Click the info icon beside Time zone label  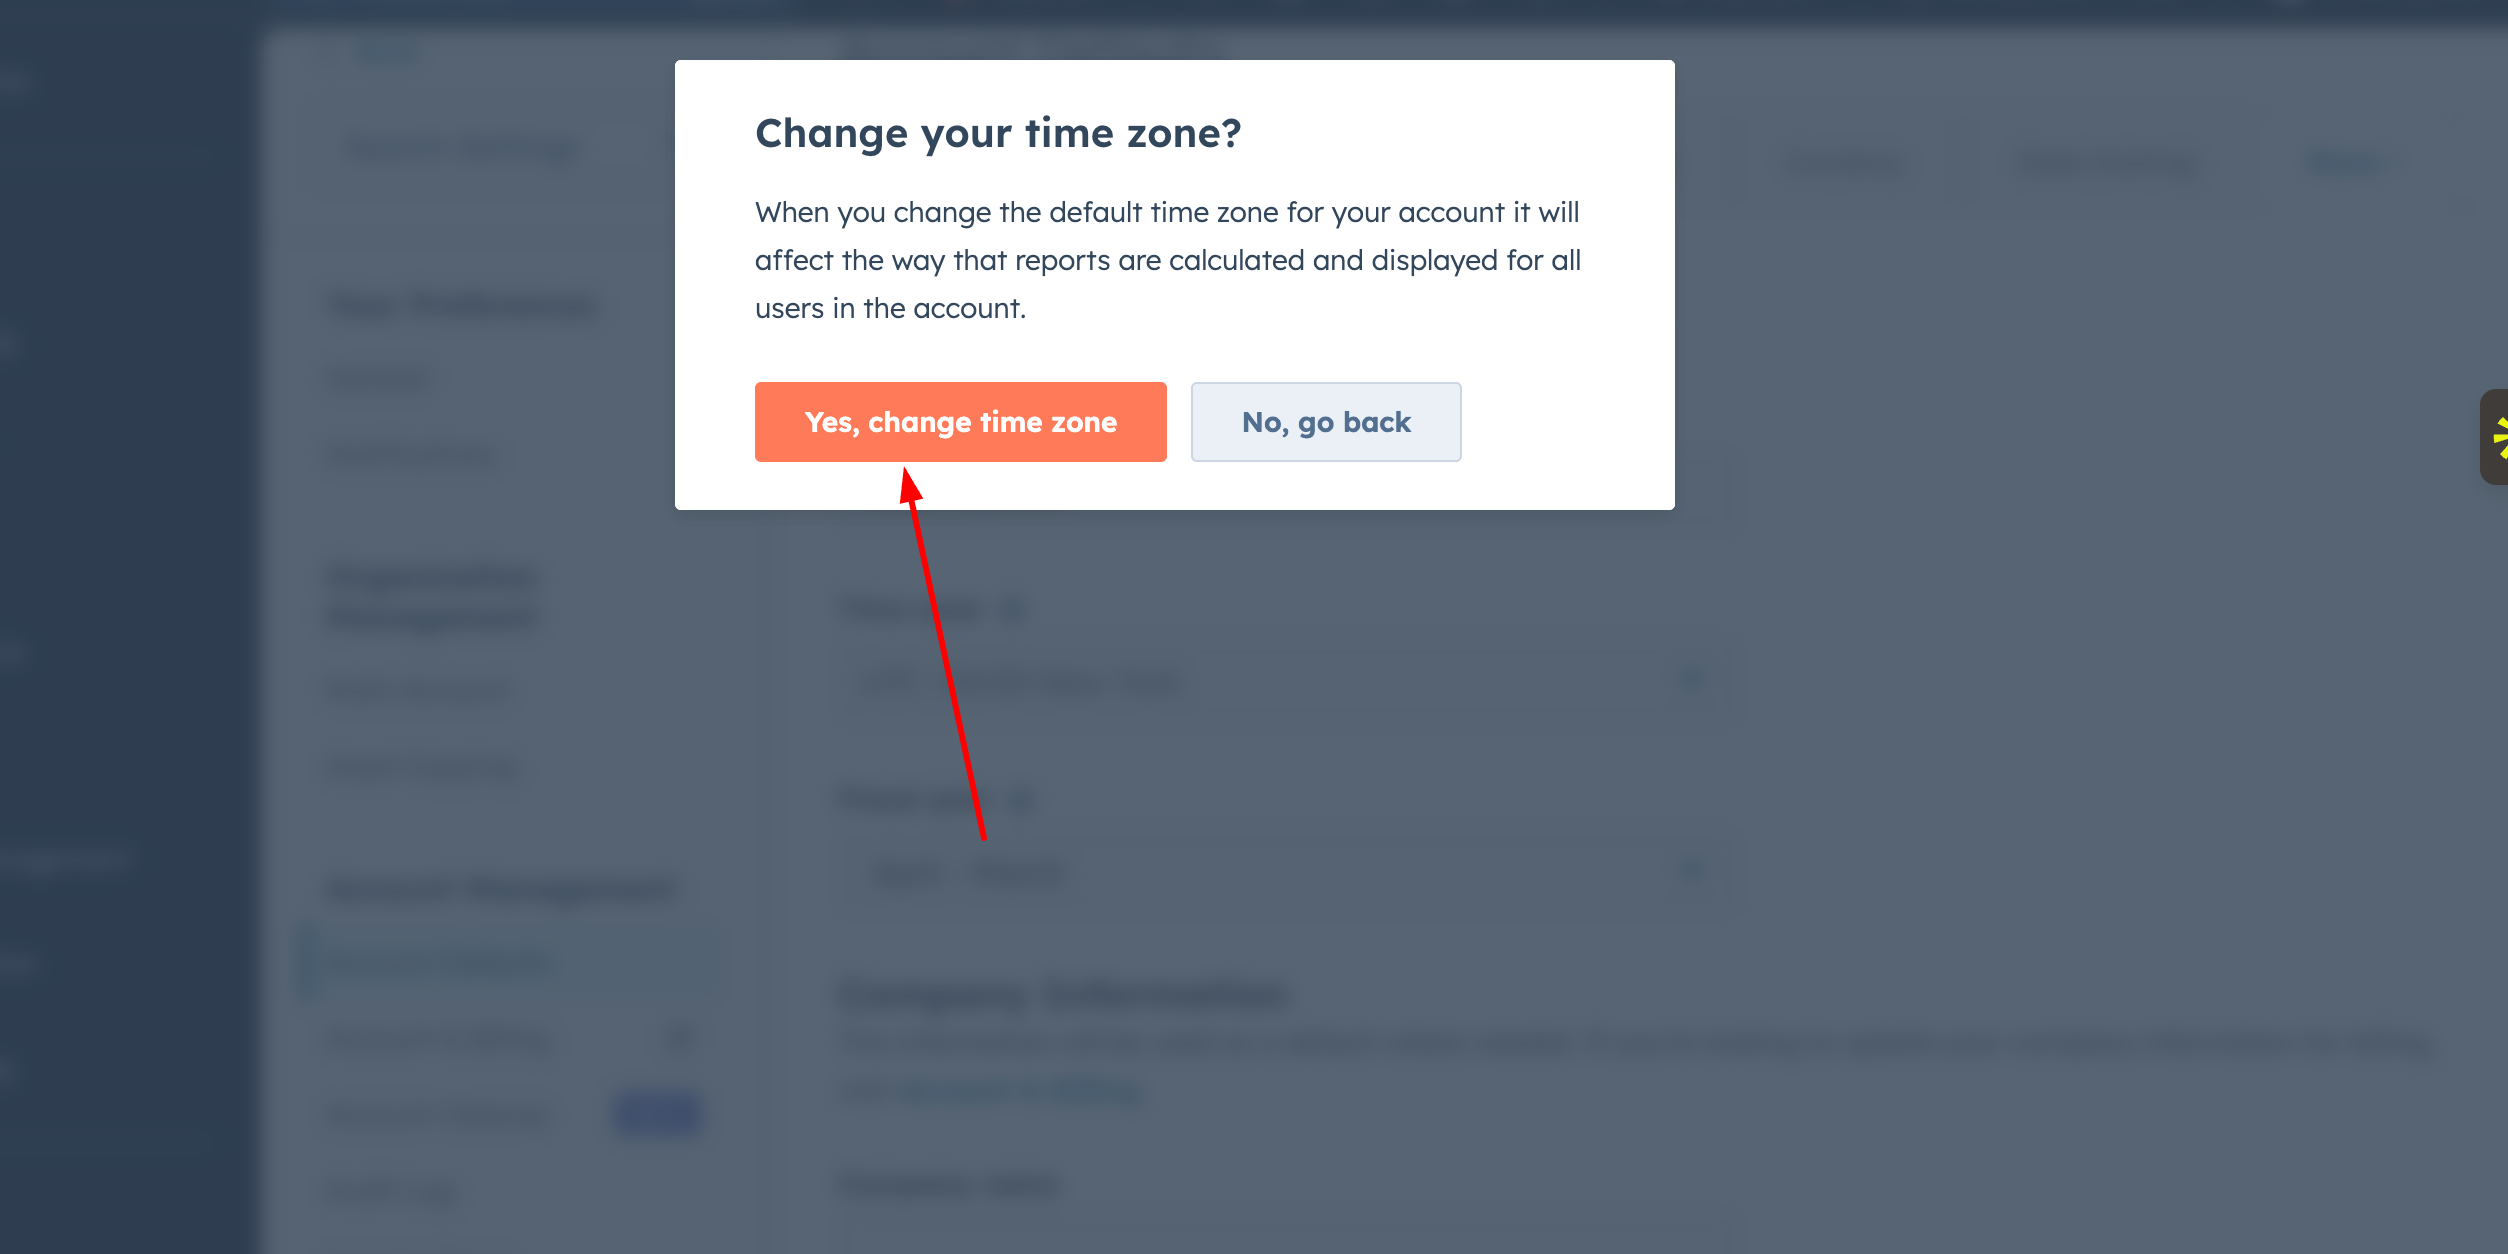pos(1012,610)
